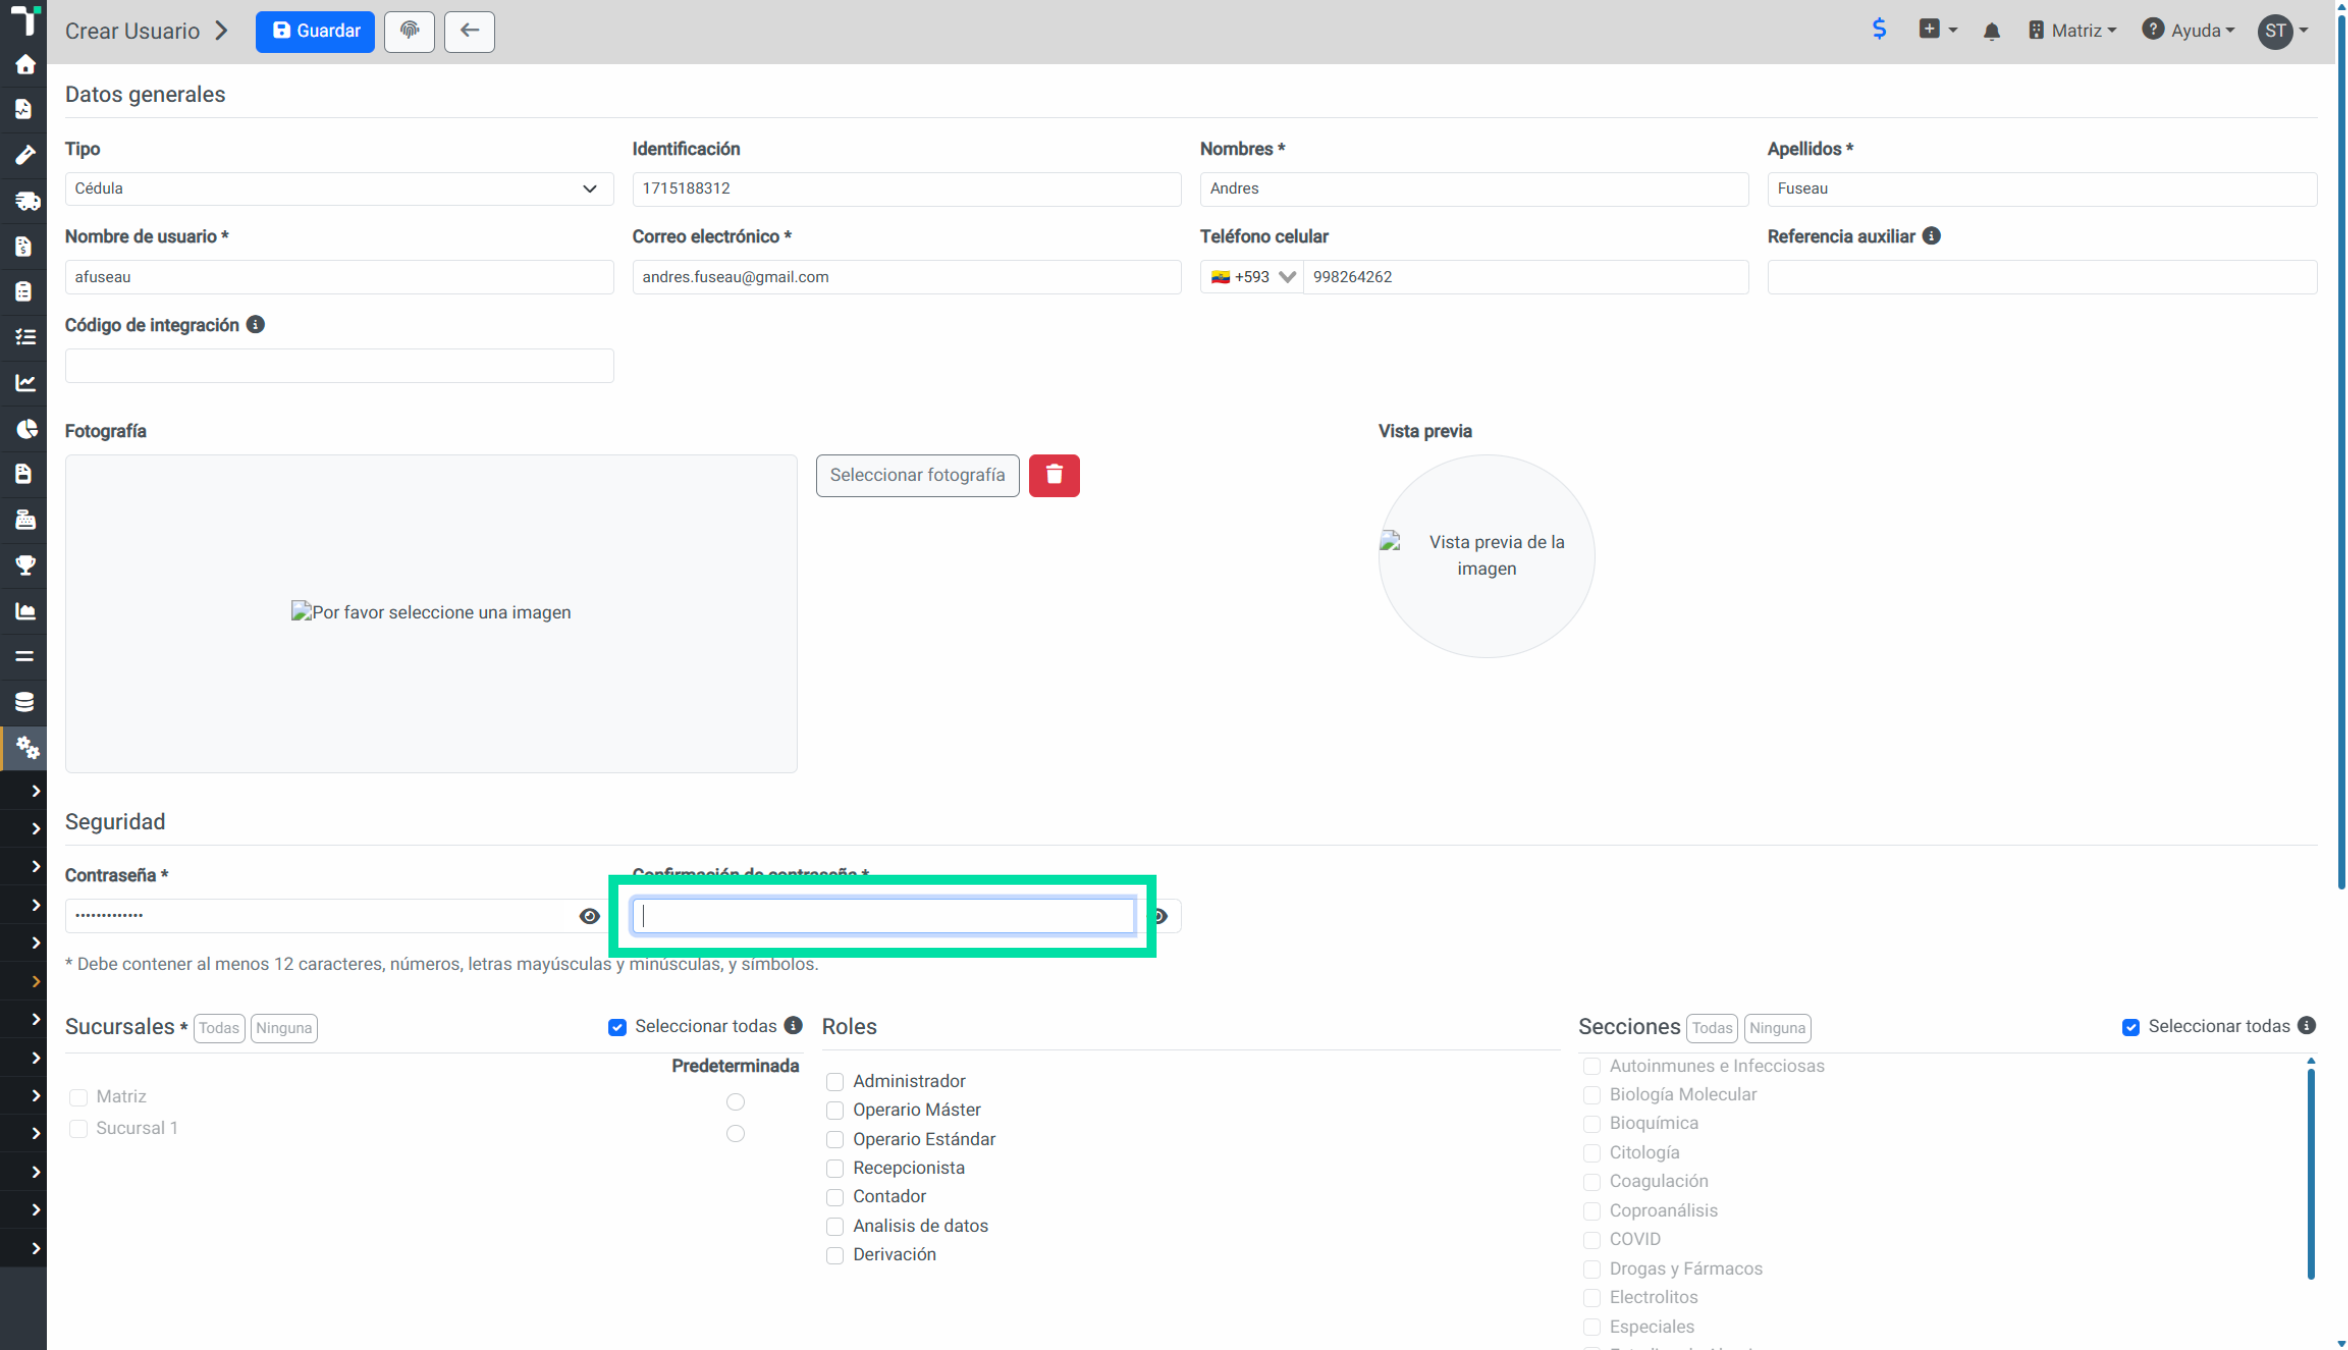
Task: Check the Administrador role checkbox
Action: tap(835, 1082)
